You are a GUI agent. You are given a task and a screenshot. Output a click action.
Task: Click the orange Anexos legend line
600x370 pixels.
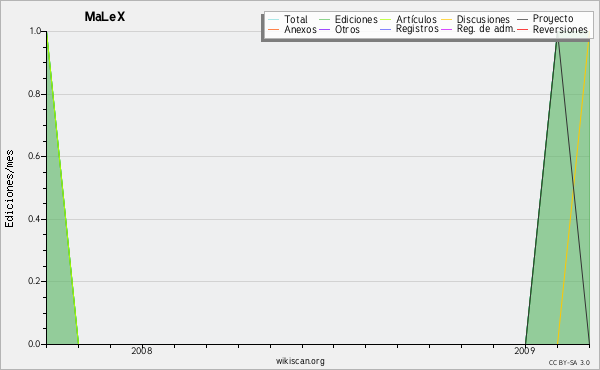click(x=274, y=29)
